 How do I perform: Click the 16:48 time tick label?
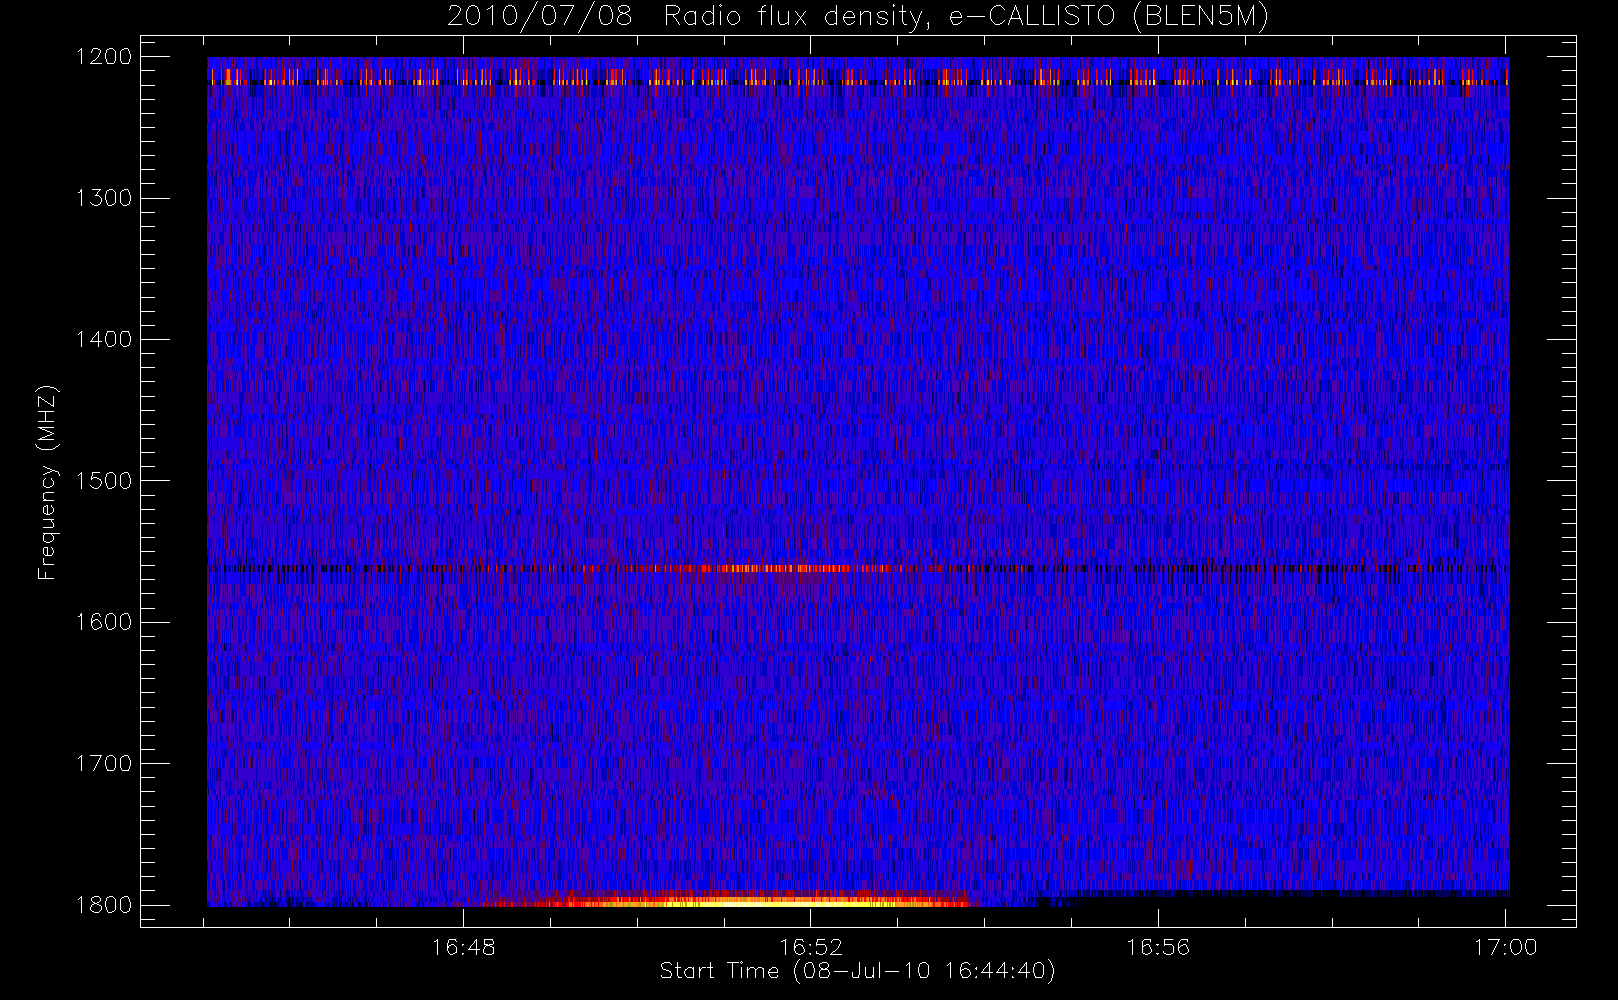463,947
